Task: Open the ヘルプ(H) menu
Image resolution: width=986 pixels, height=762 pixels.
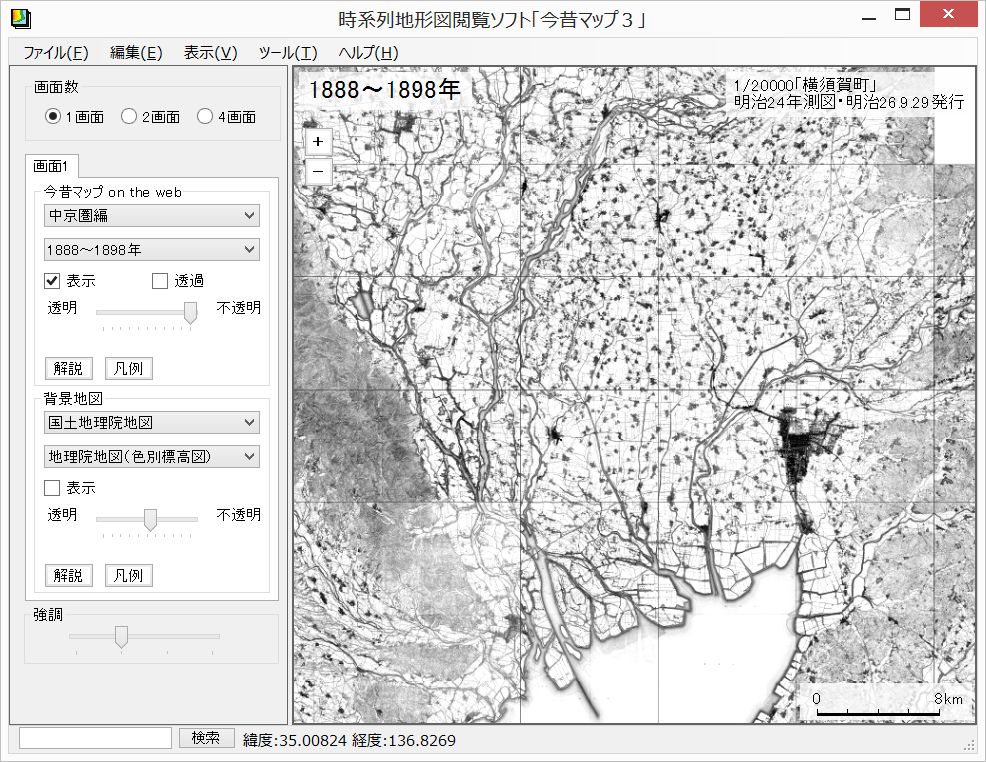Action: pyautogui.click(x=368, y=53)
